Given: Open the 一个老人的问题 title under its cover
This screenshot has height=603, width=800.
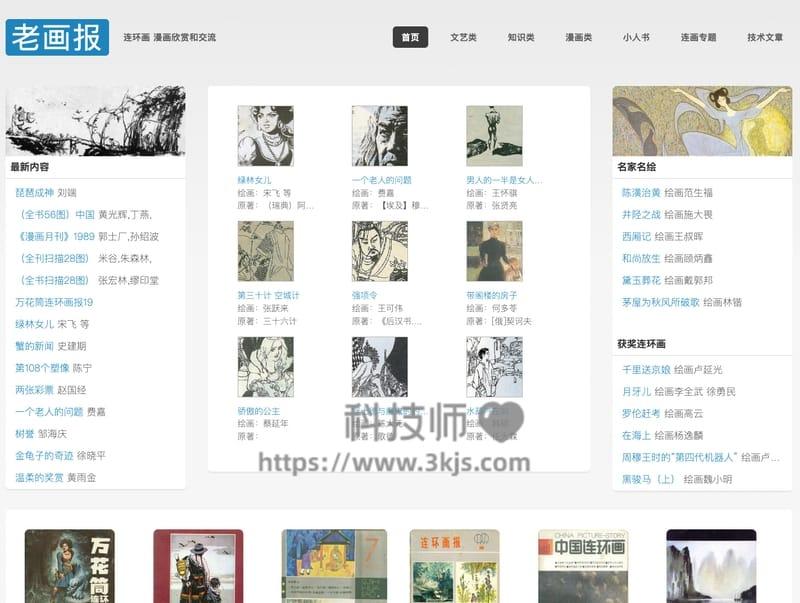Looking at the screenshot, I should (x=382, y=180).
